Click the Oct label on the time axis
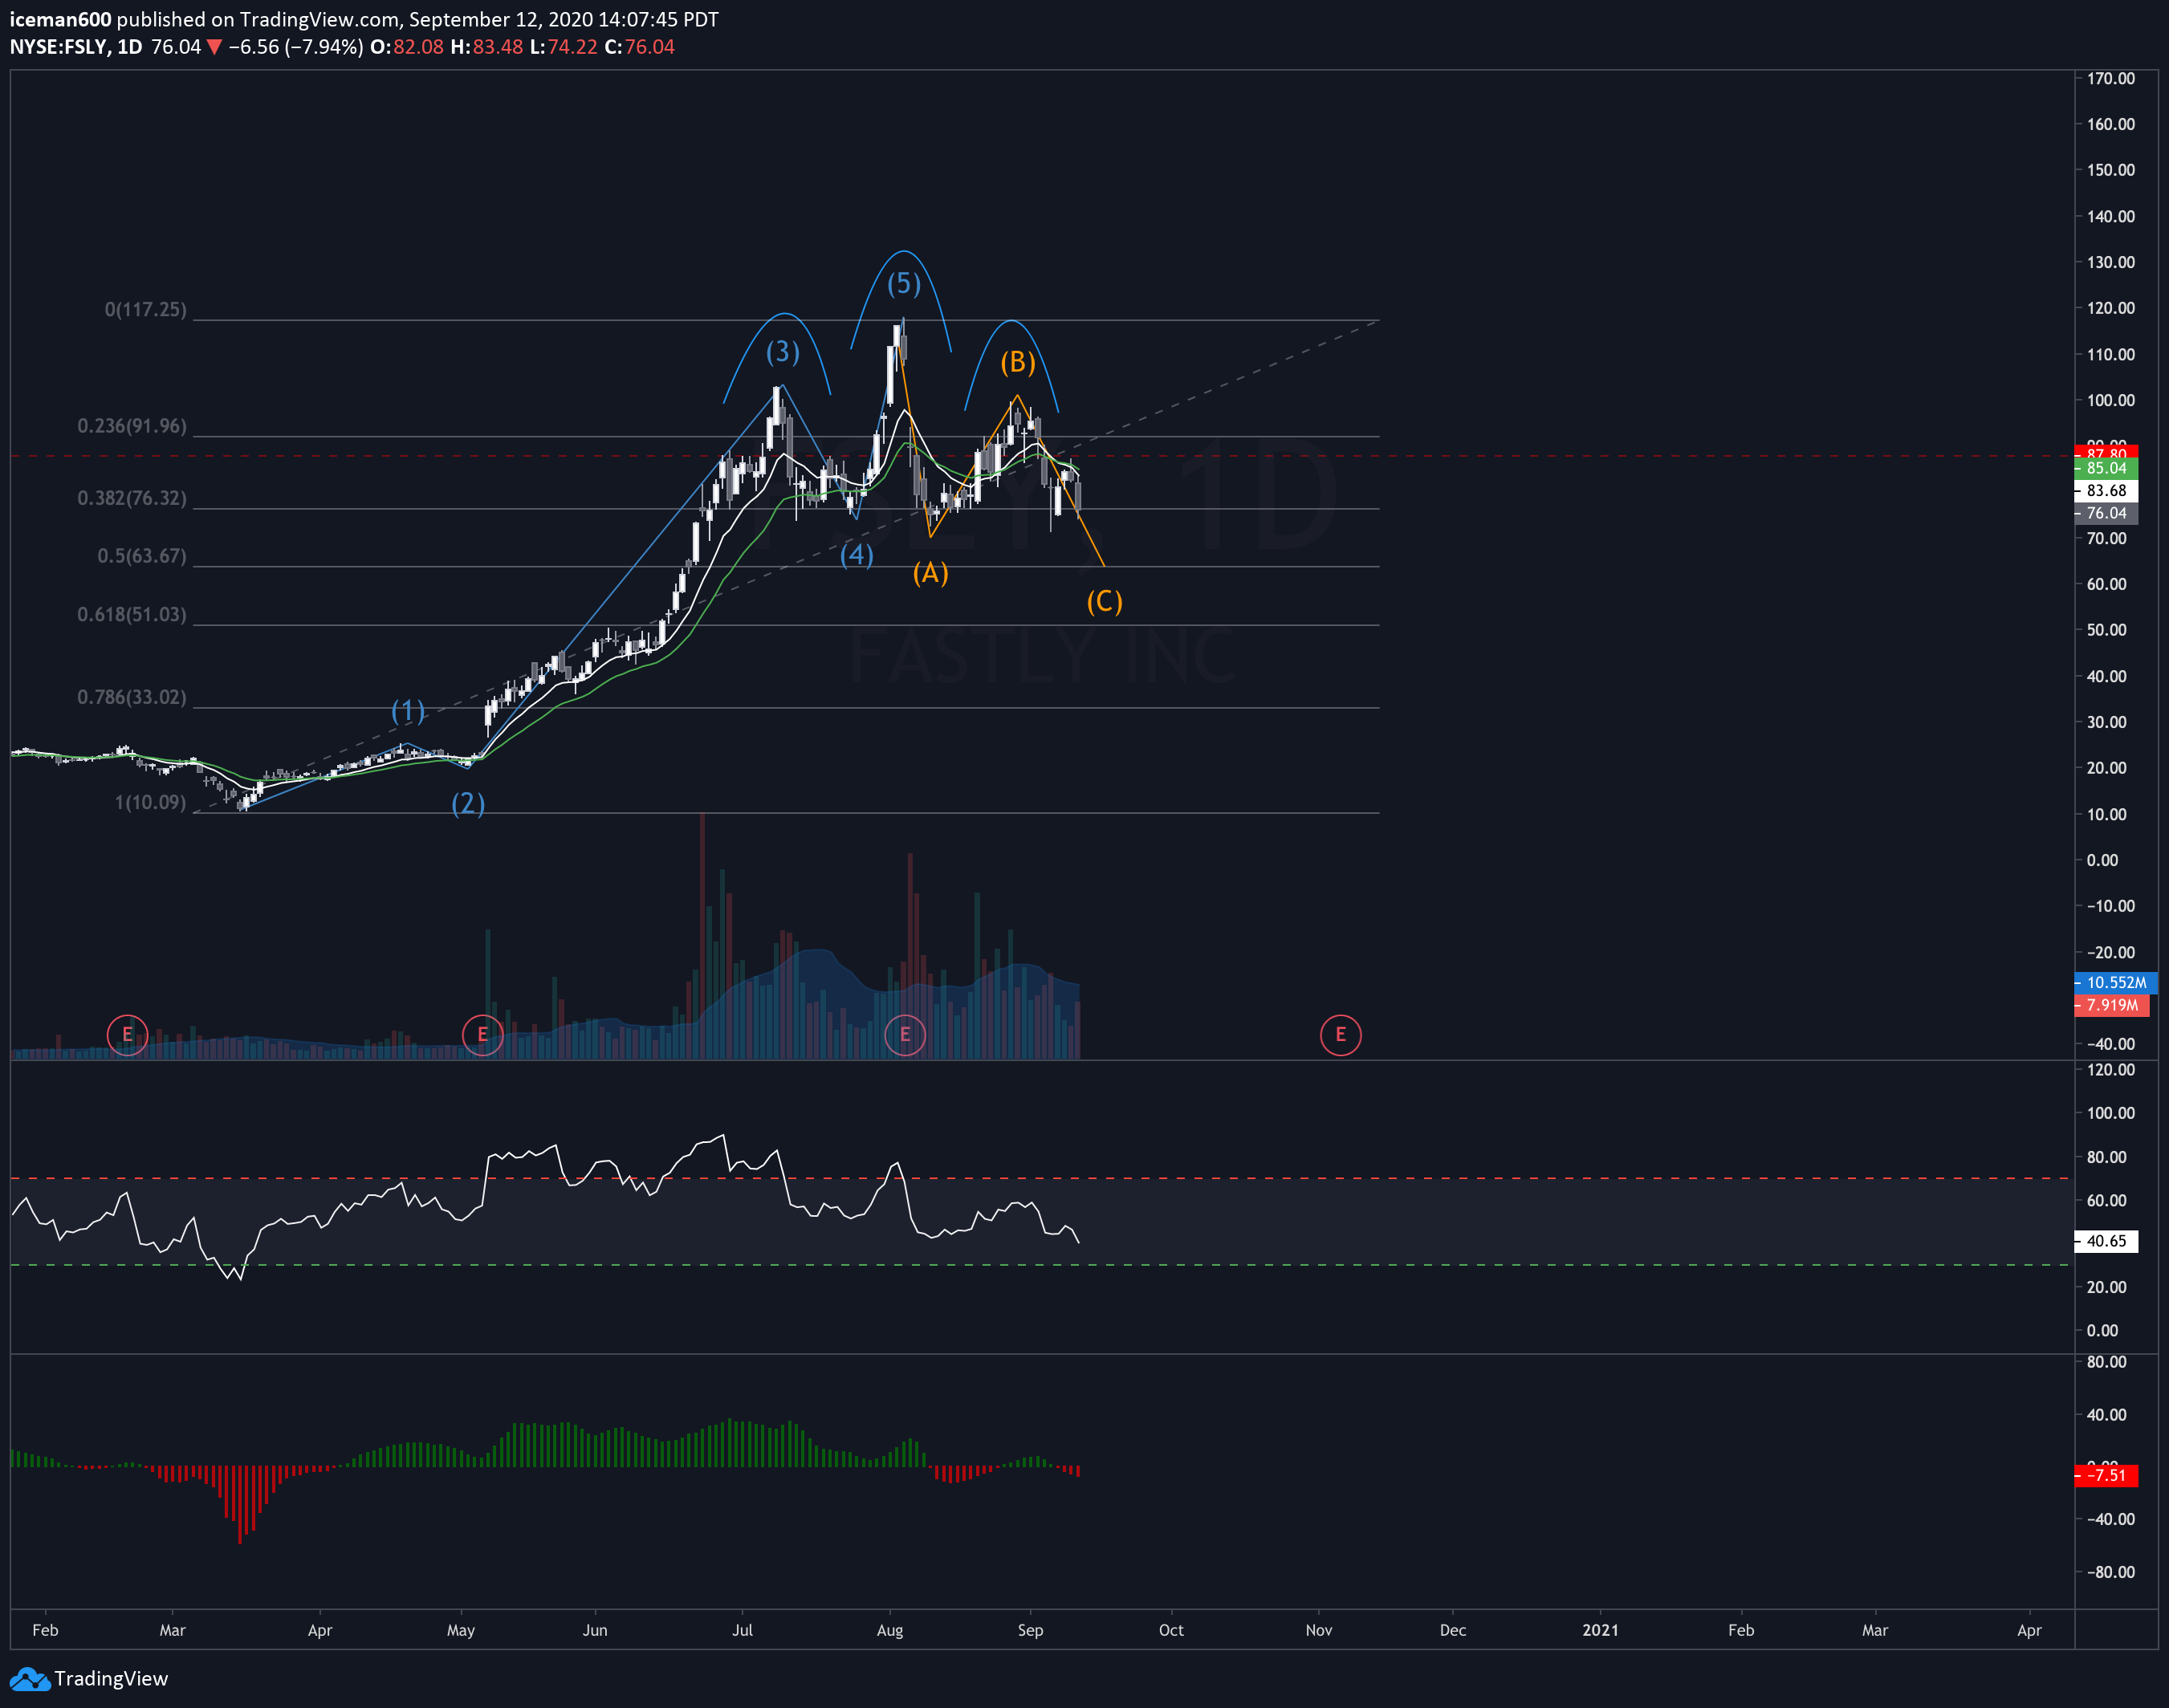Screen dimensions: 2169x1708 point(1171,1630)
